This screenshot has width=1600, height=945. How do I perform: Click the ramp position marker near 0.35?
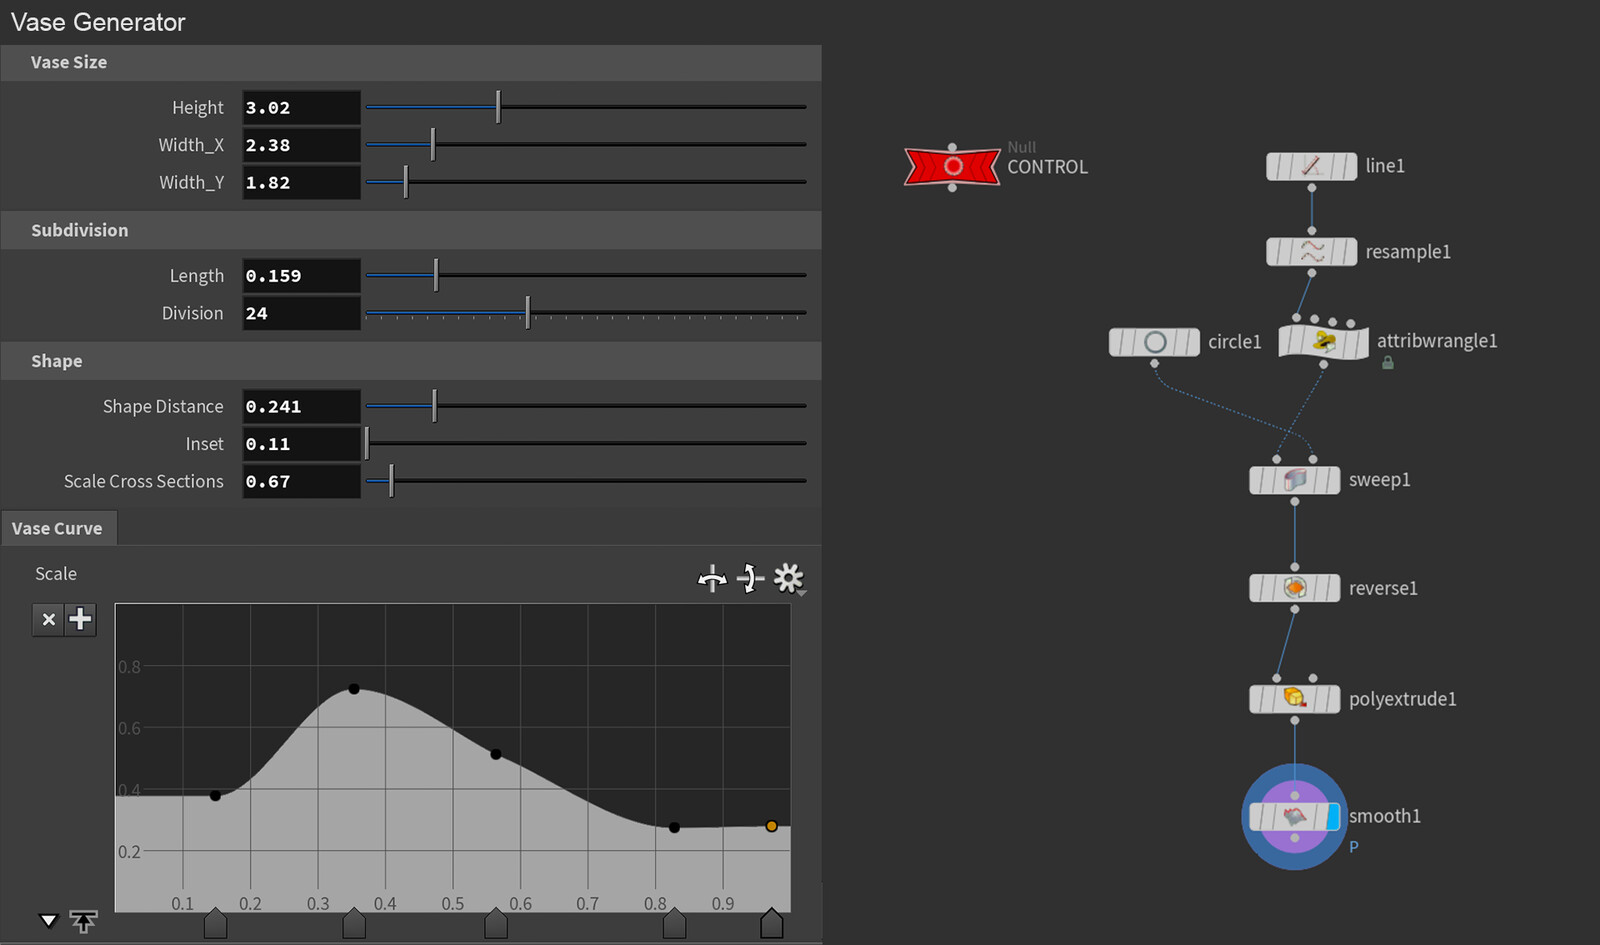pos(354,923)
